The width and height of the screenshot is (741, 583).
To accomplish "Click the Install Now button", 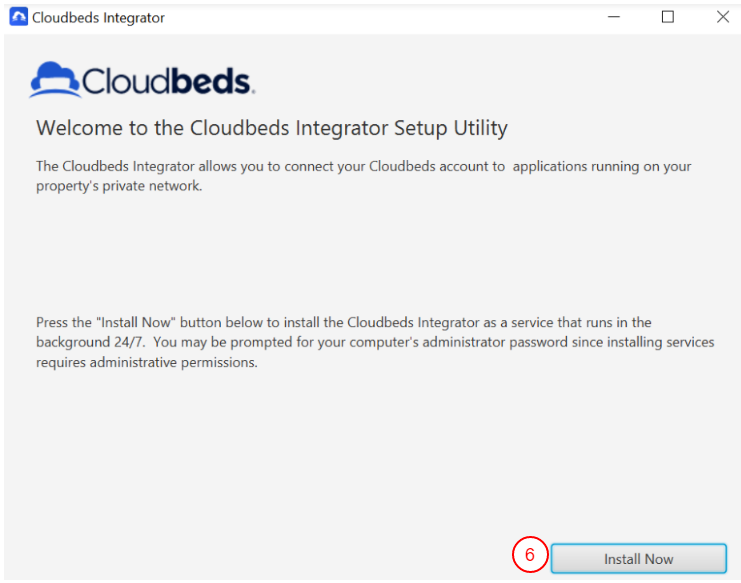I will pos(638,559).
